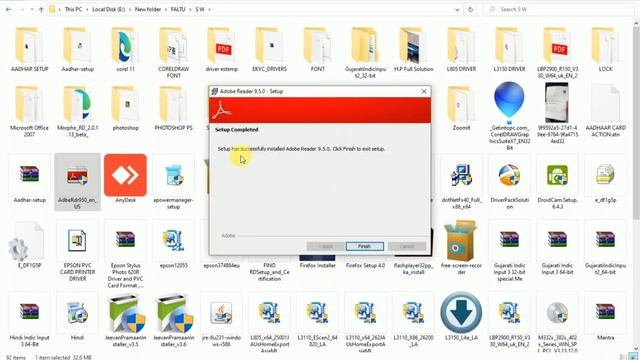Select the EPSON PVC CARD PRINTER DRIVER file

[78, 251]
